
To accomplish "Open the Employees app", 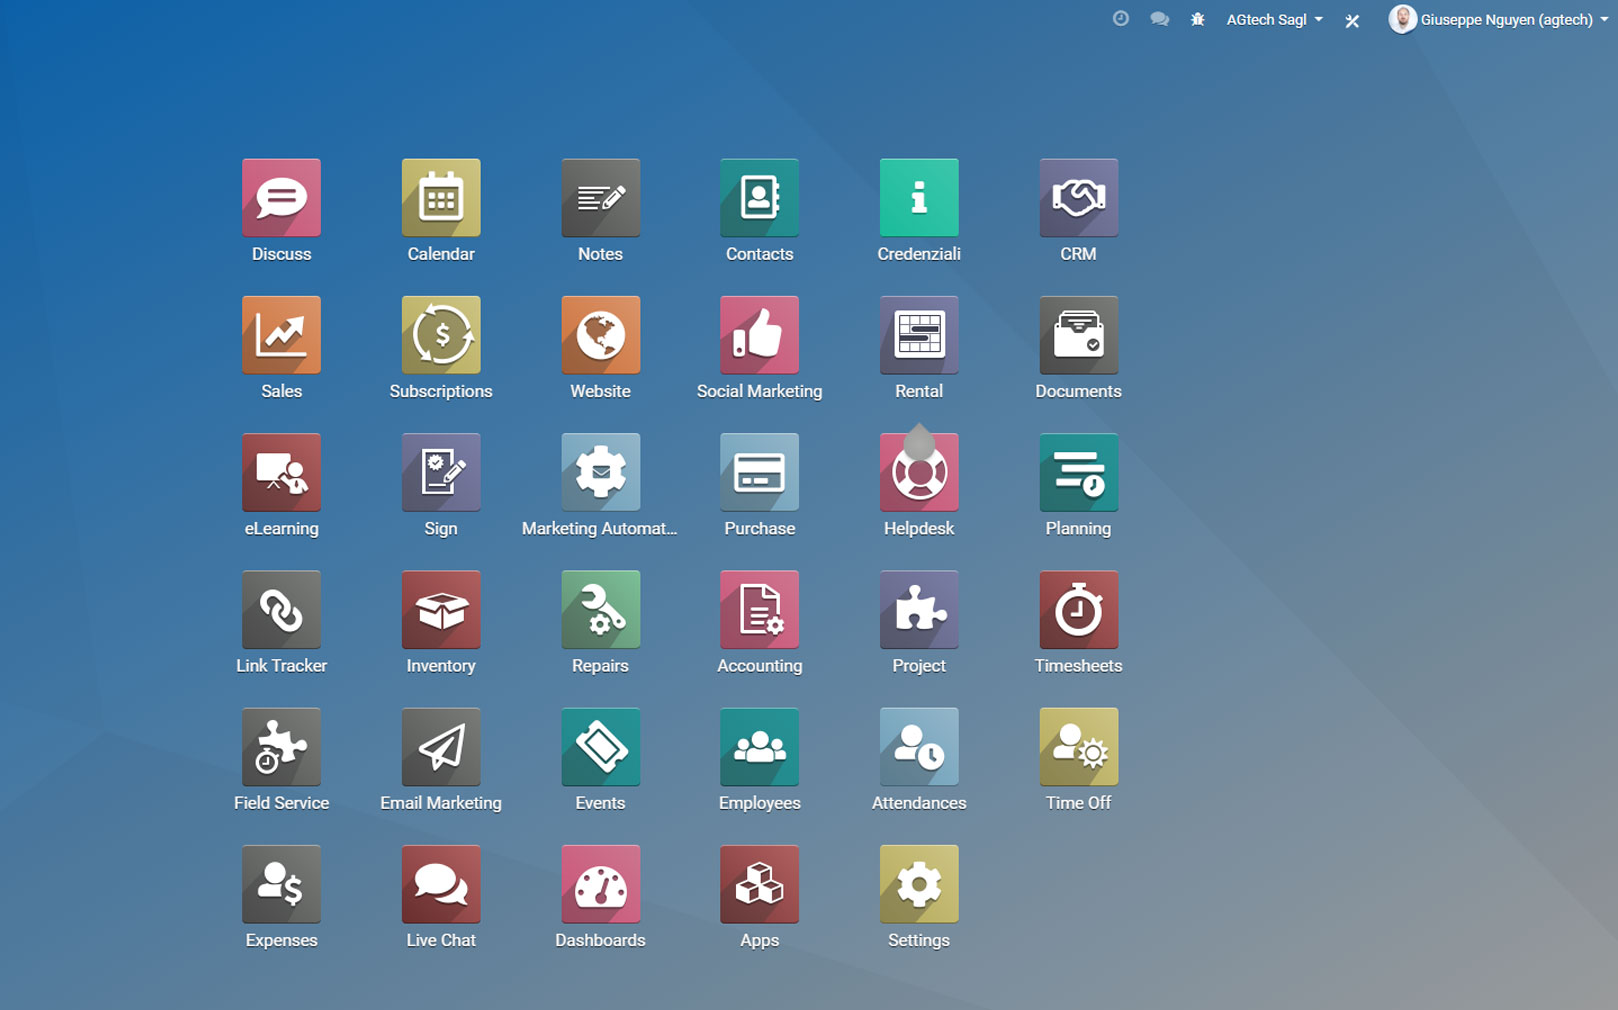I will [x=759, y=747].
